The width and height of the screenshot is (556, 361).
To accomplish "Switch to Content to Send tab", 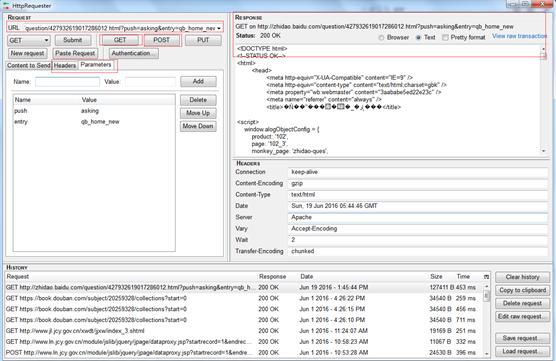I will [x=29, y=66].
